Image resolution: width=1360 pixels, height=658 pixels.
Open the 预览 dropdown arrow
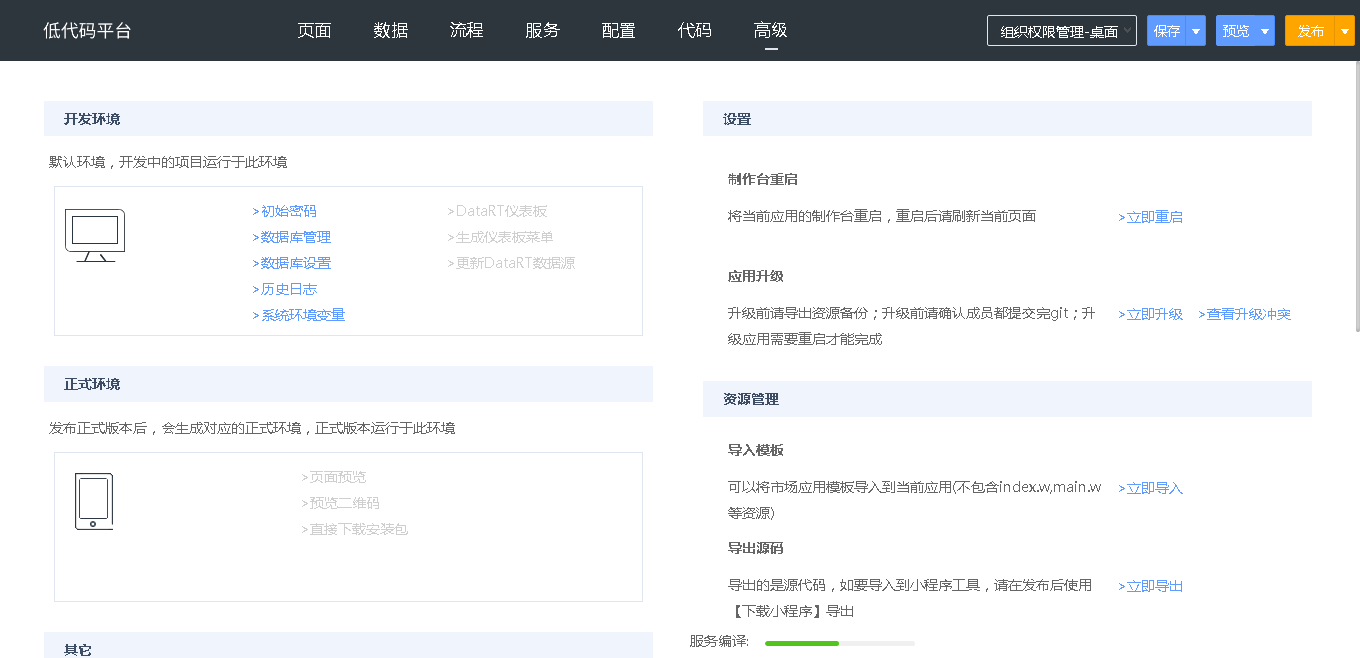[1265, 31]
